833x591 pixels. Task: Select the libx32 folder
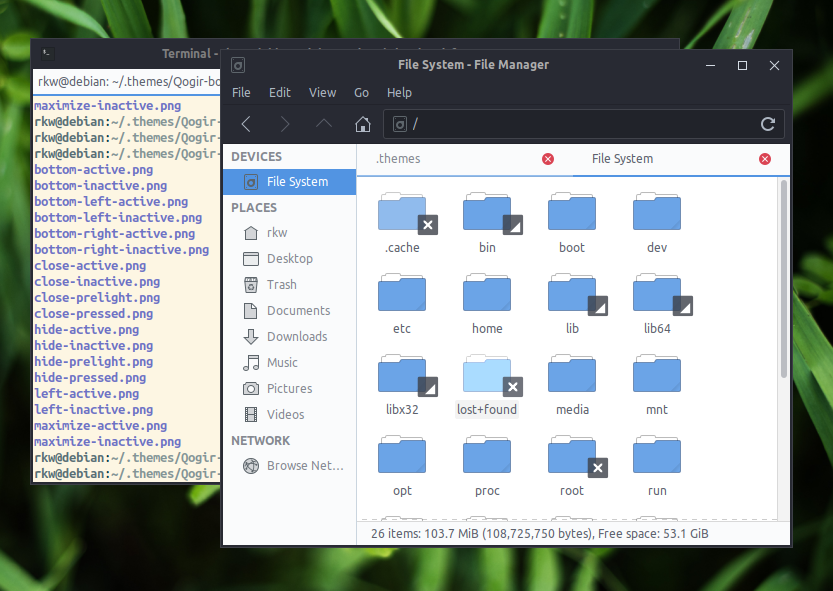402,385
